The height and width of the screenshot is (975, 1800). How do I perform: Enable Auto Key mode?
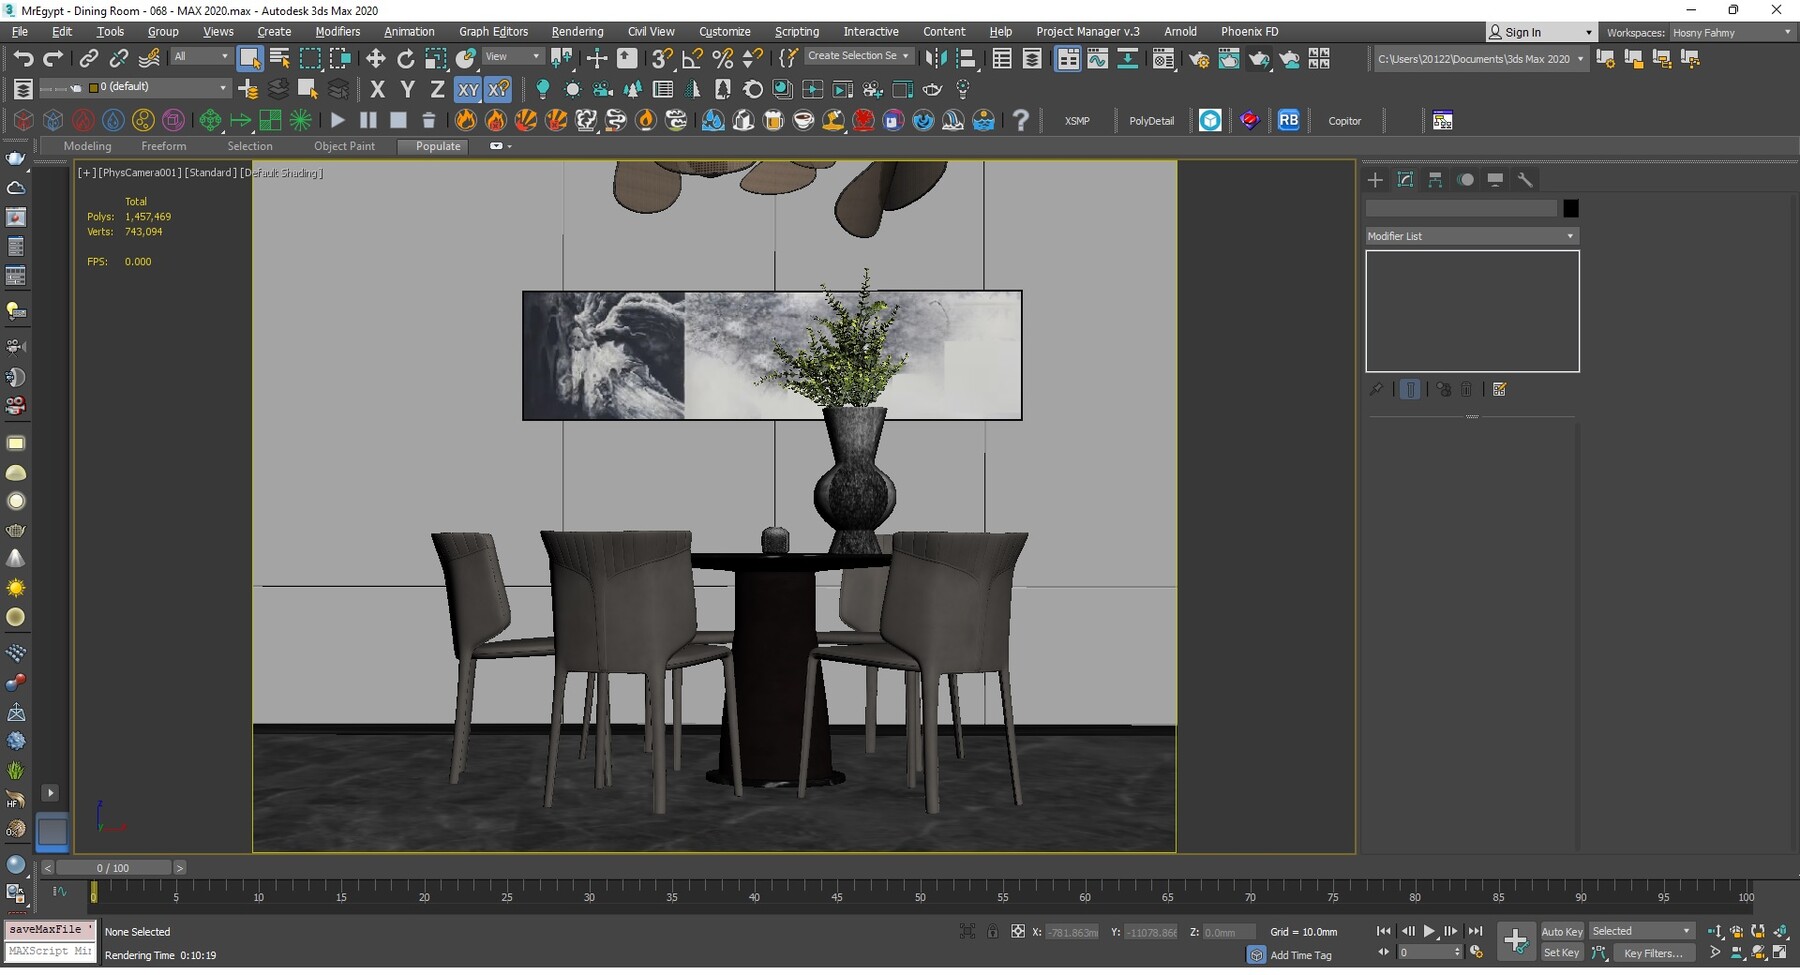point(1562,930)
